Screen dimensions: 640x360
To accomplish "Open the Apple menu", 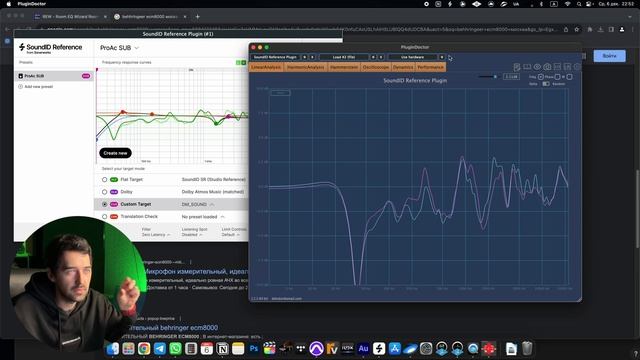I will click(x=9, y=4).
